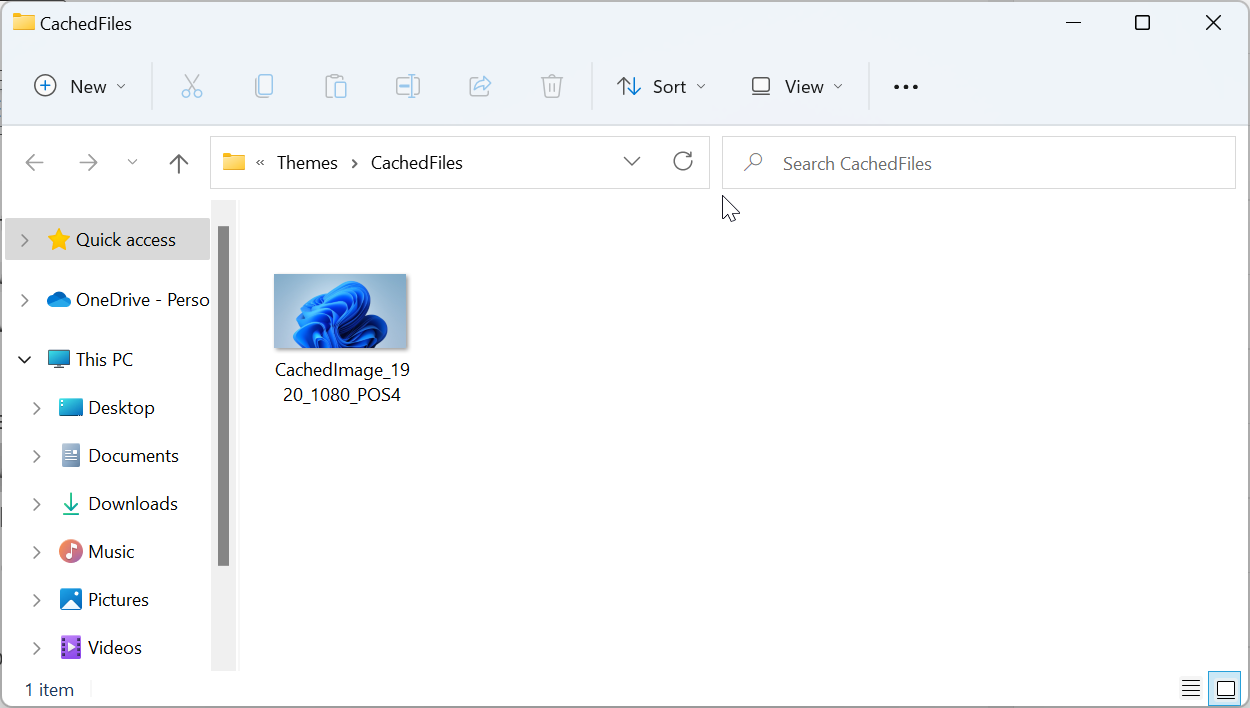
Task: Refresh the CachedFiles folder view
Action: [x=683, y=161]
